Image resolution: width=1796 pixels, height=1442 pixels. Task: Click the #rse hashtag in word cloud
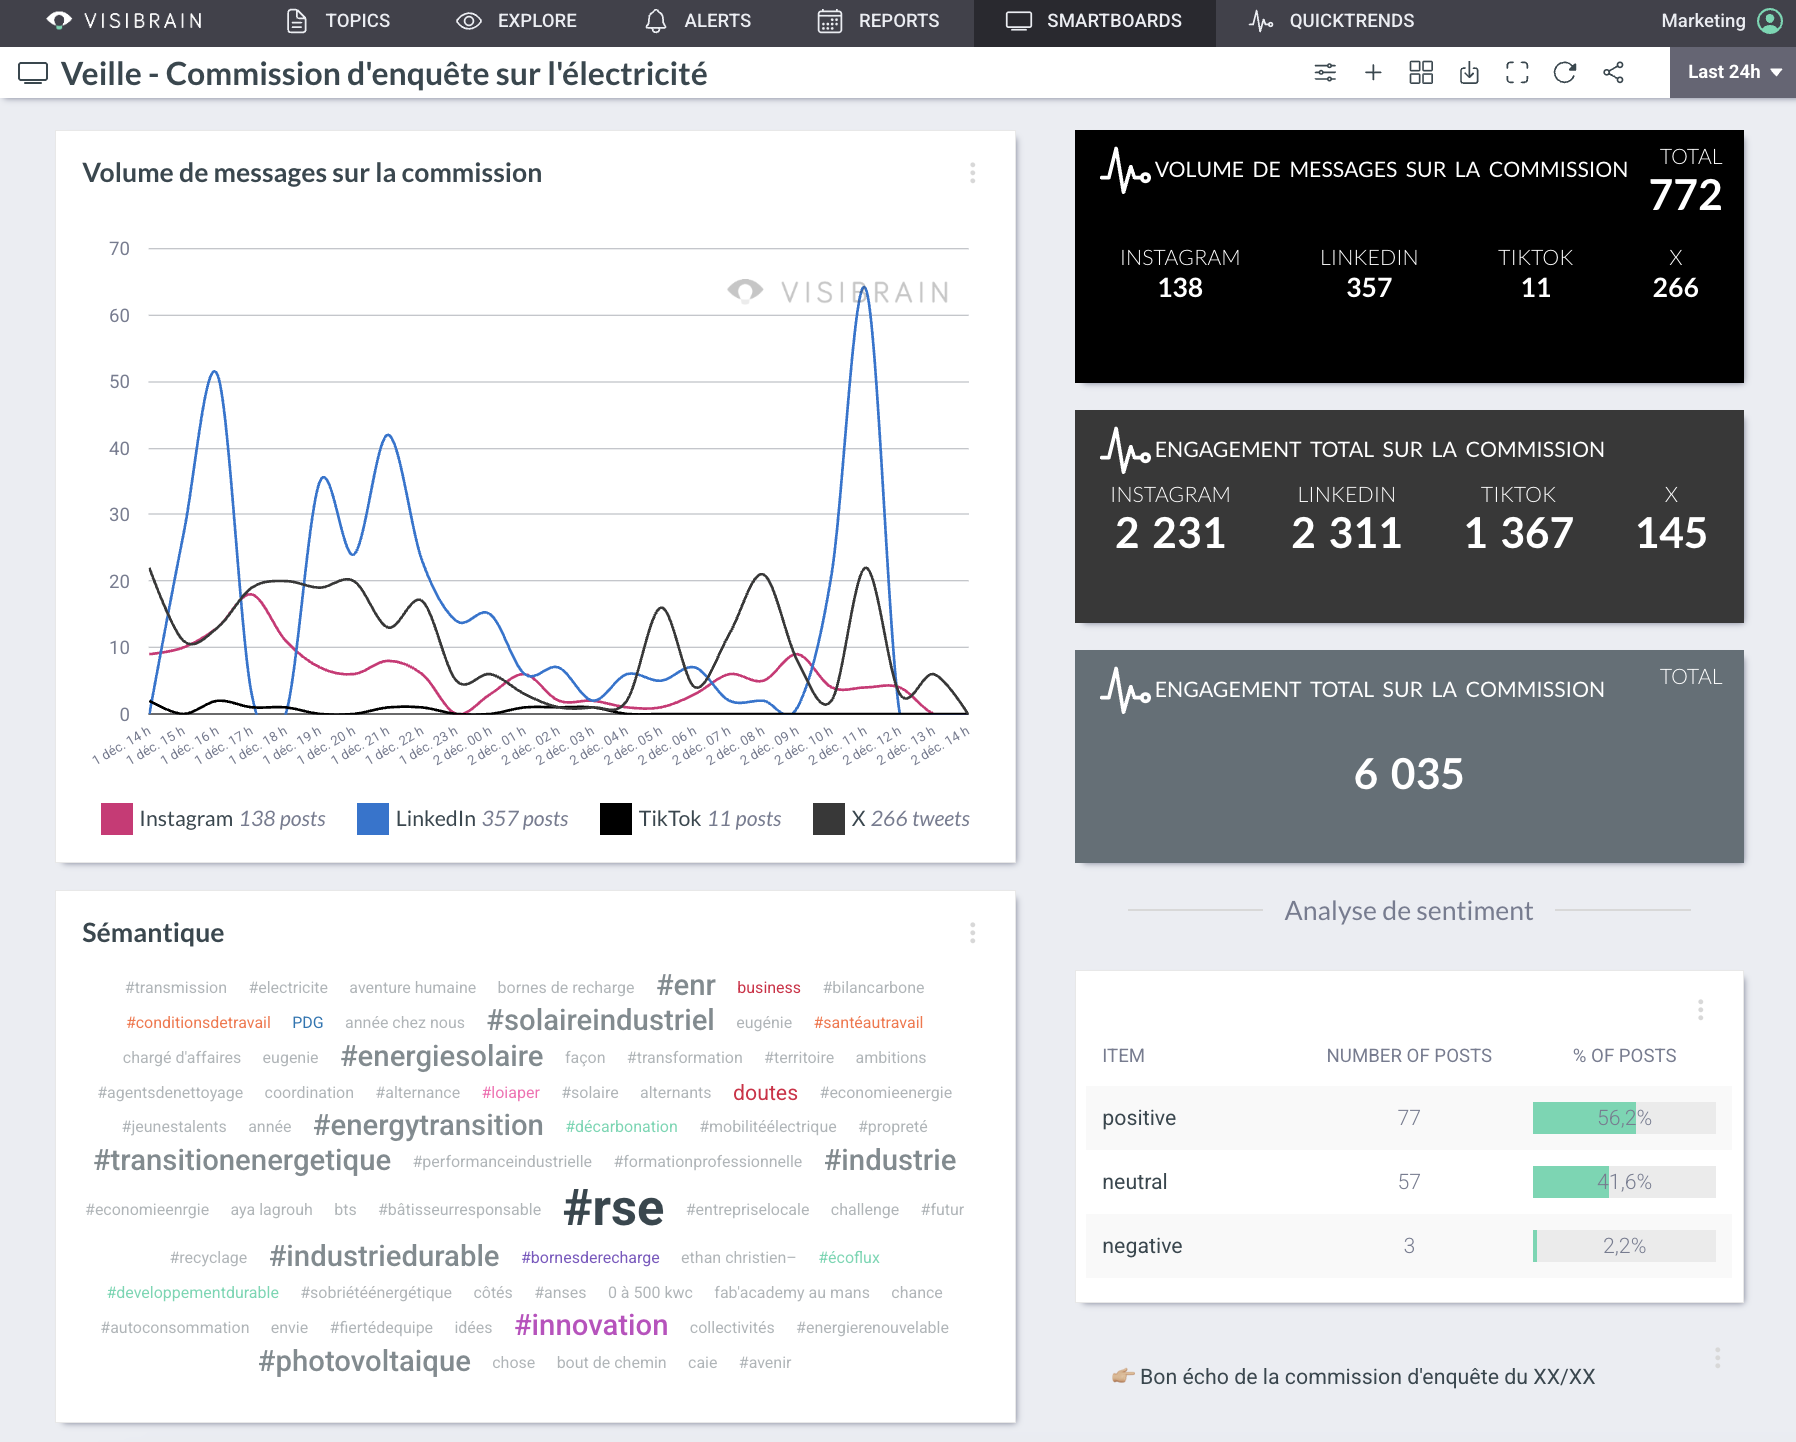pos(613,1208)
